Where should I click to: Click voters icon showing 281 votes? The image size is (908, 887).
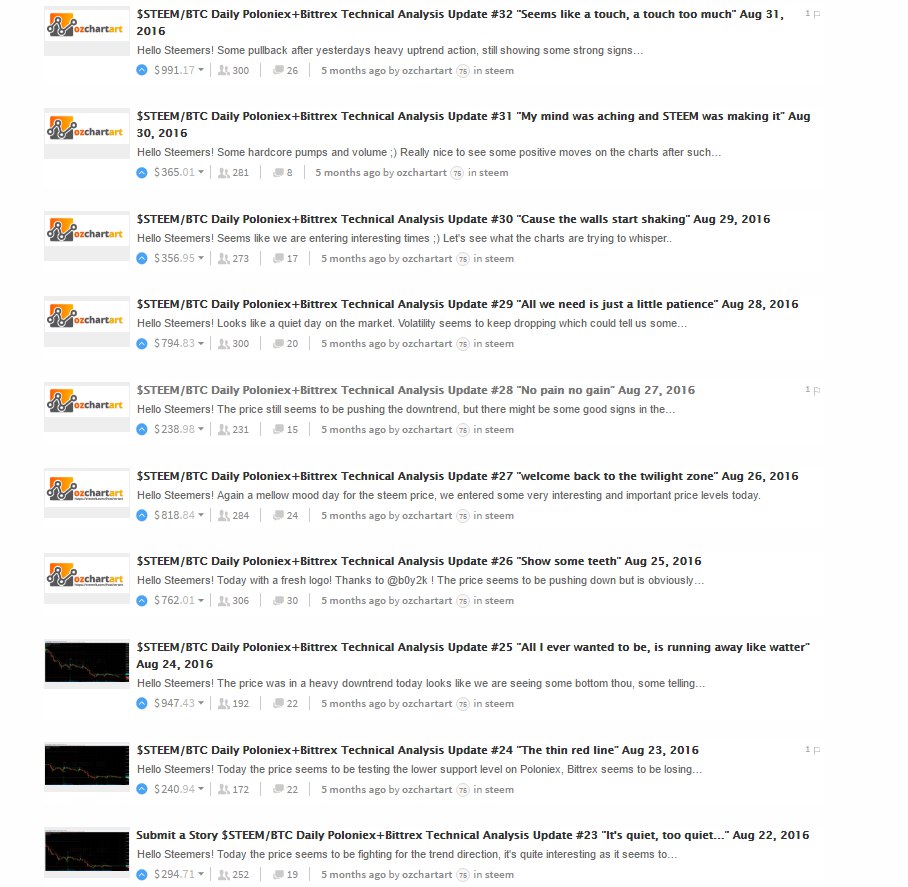(x=224, y=173)
